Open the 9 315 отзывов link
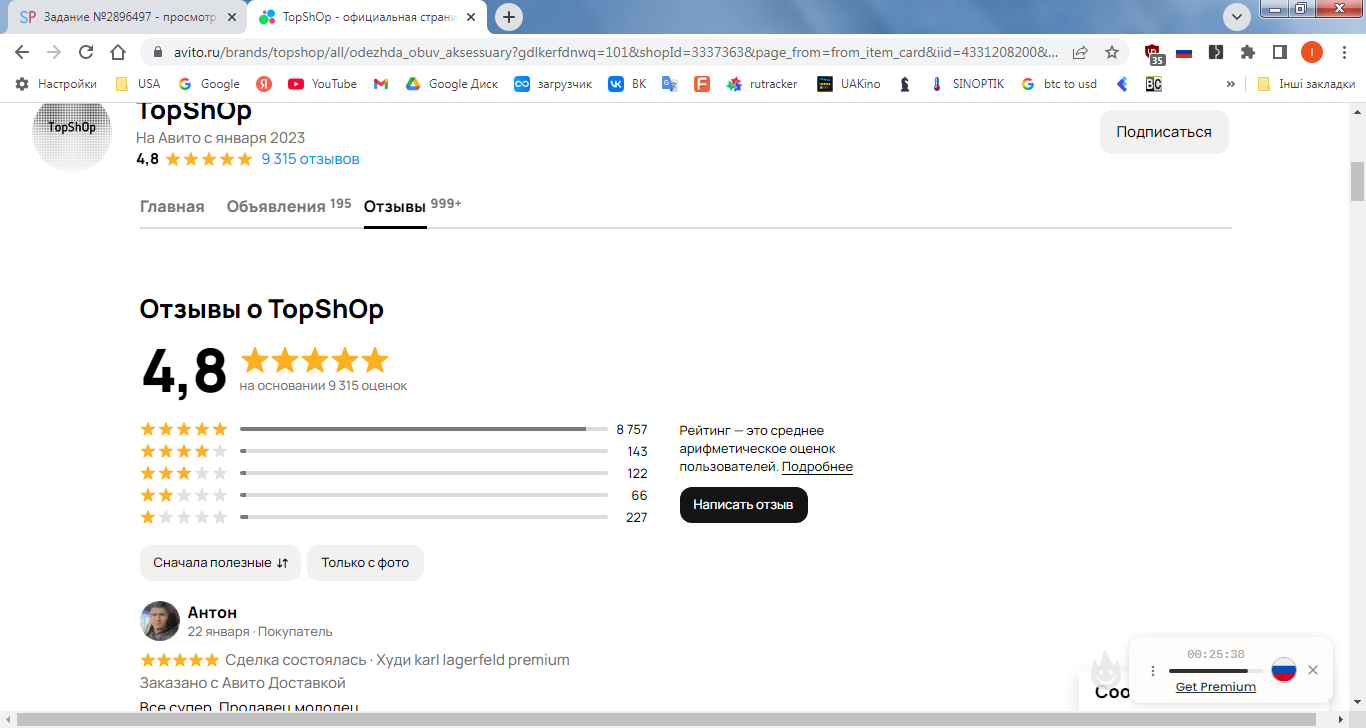 point(310,159)
